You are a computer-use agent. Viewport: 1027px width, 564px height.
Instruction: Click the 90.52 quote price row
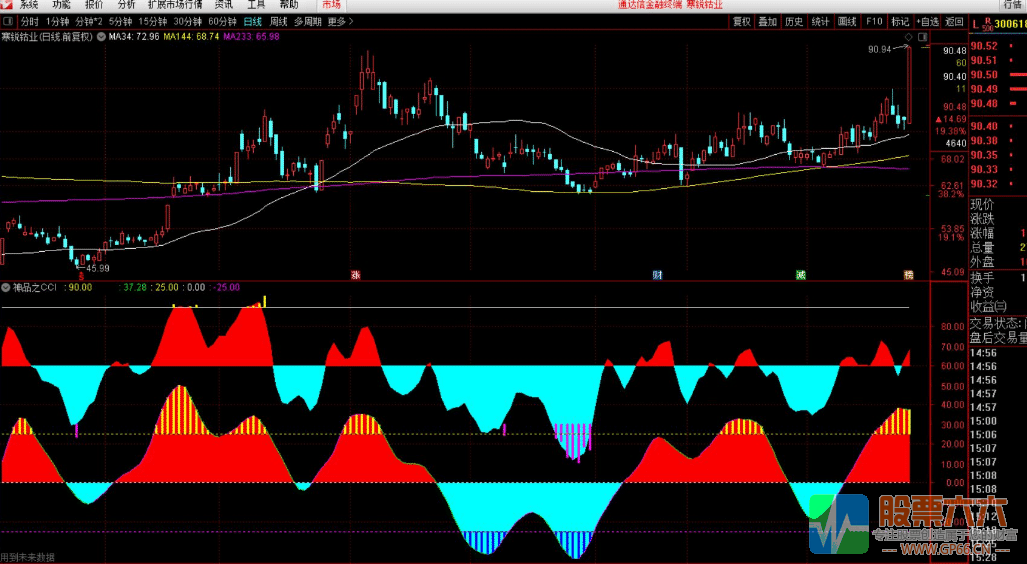(x=998, y=46)
